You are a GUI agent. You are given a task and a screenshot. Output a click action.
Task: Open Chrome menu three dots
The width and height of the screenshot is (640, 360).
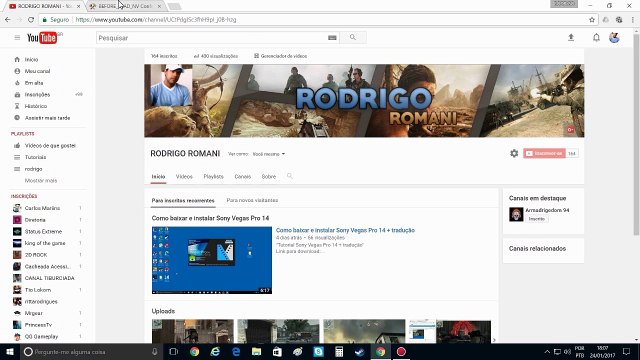633,20
